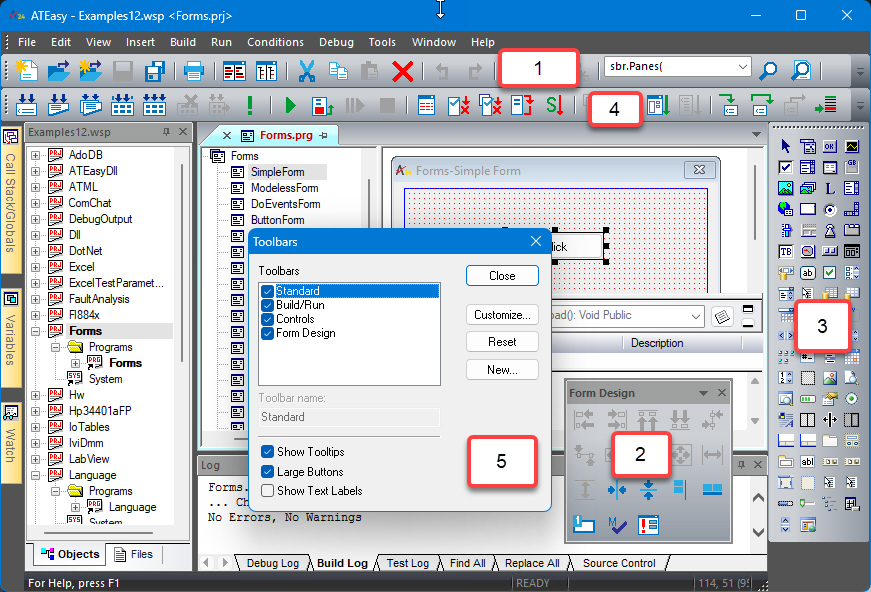
Task: Click the magnifier Find icon beside search box
Action: coord(768,69)
